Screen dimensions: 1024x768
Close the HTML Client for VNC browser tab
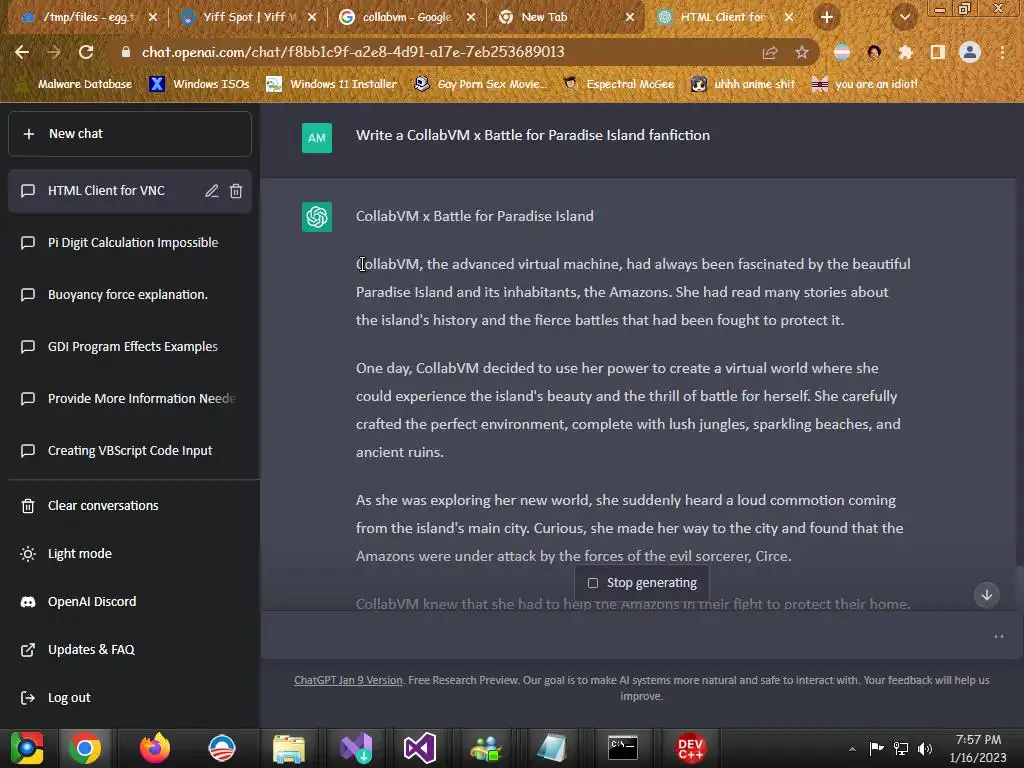pos(789,17)
